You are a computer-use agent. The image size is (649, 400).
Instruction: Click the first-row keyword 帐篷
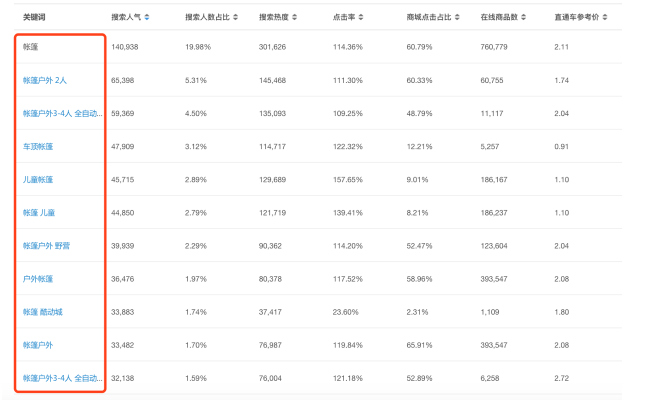[x=31, y=46]
